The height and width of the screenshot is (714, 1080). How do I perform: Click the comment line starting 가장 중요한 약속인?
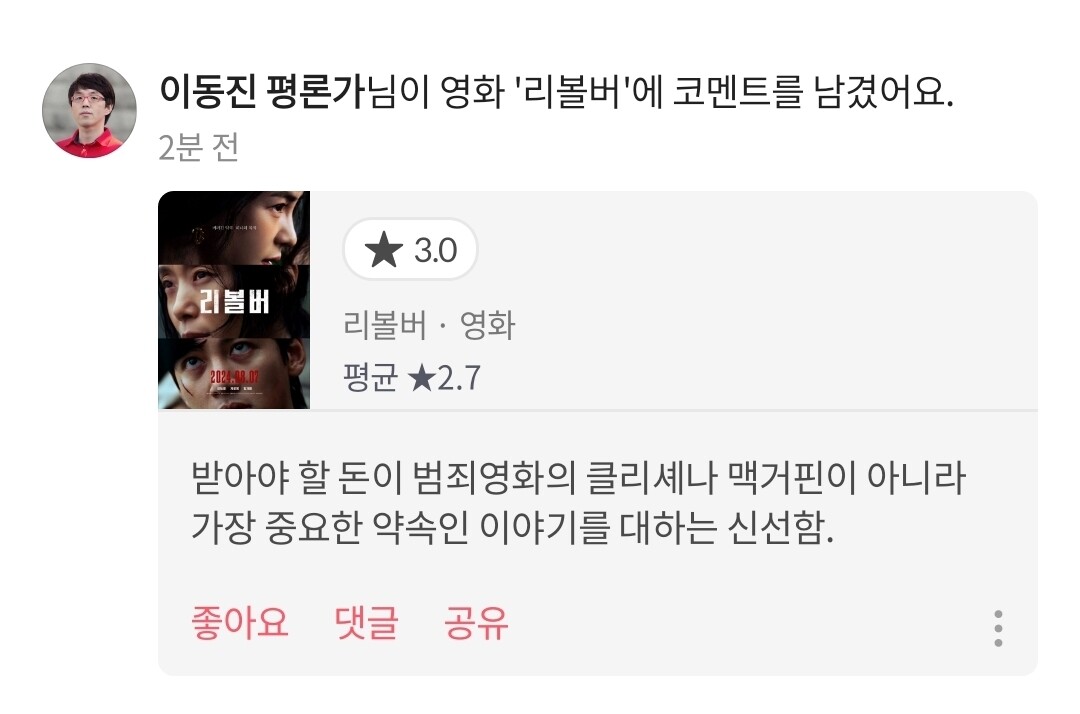point(512,528)
